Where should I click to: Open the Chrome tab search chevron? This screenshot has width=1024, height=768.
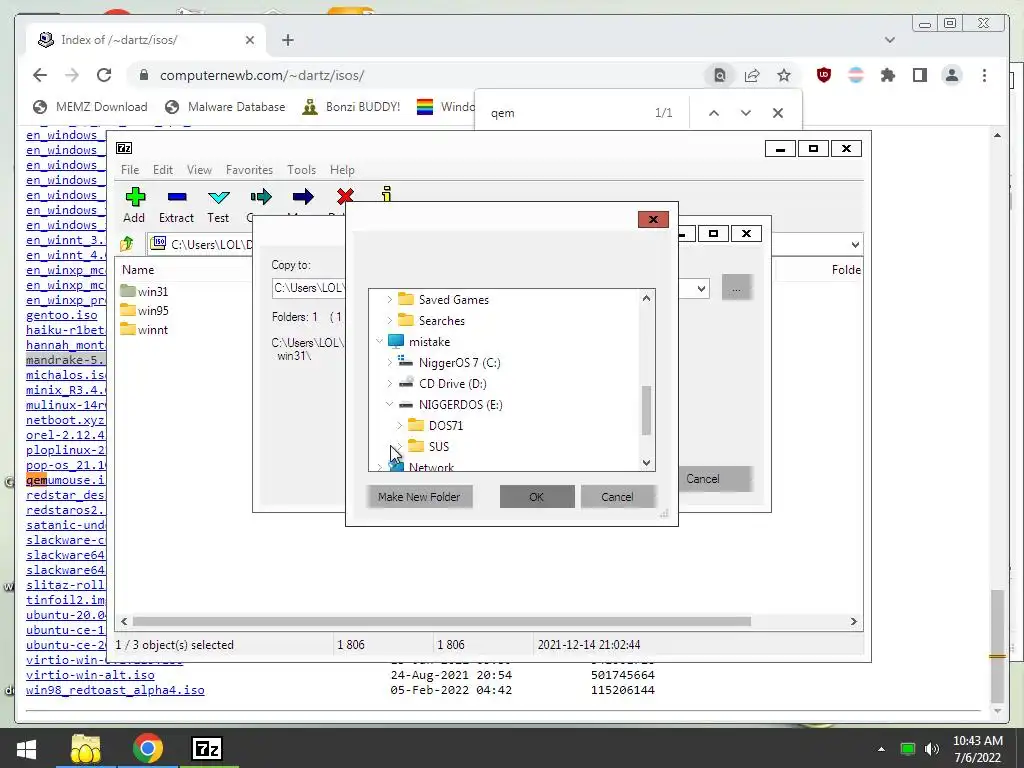(889, 40)
